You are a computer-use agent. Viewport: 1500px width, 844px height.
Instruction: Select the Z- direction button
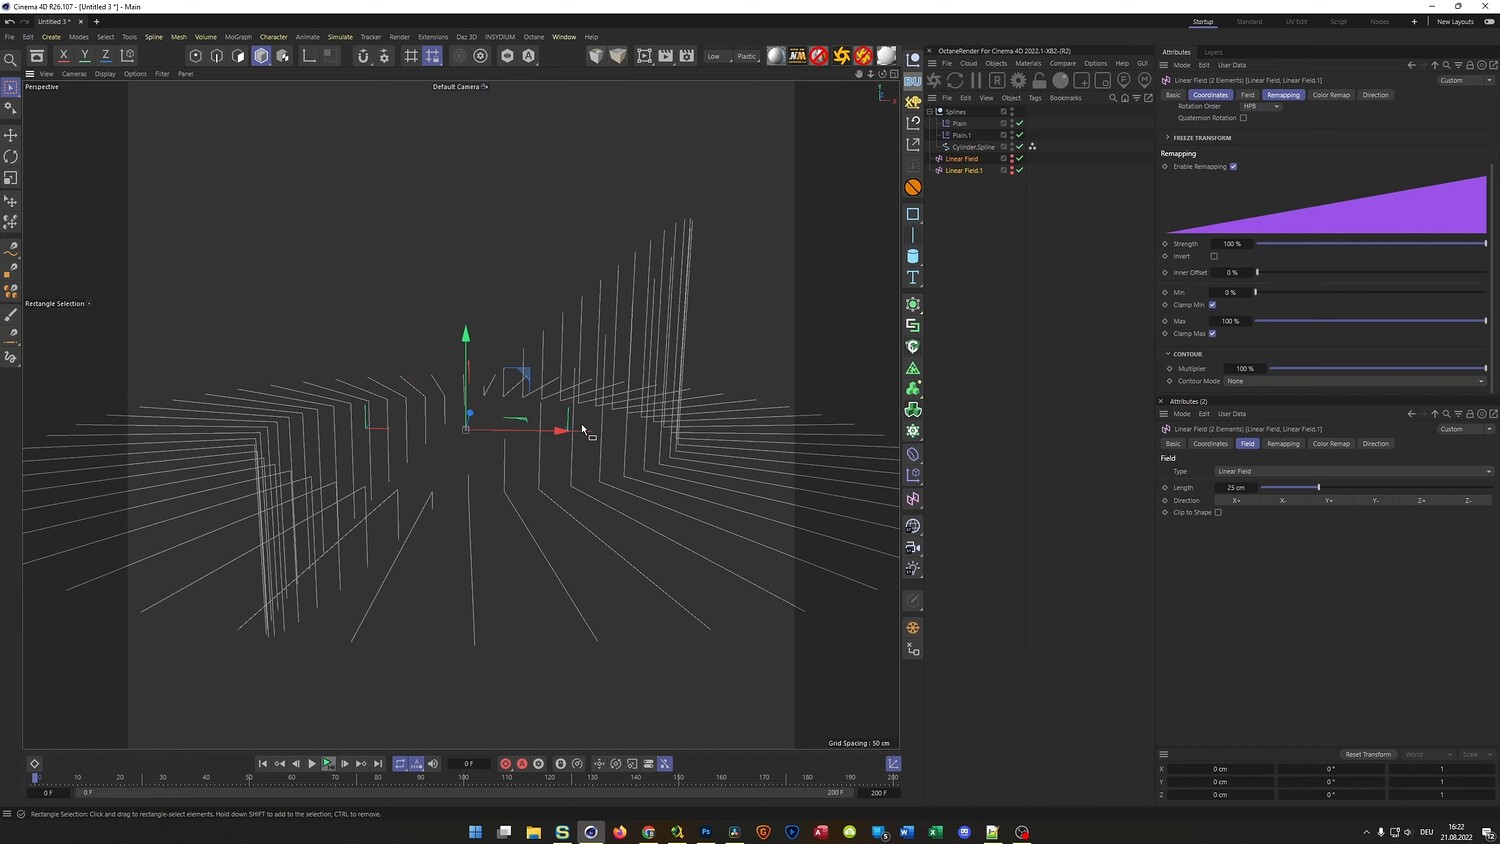coord(1468,500)
